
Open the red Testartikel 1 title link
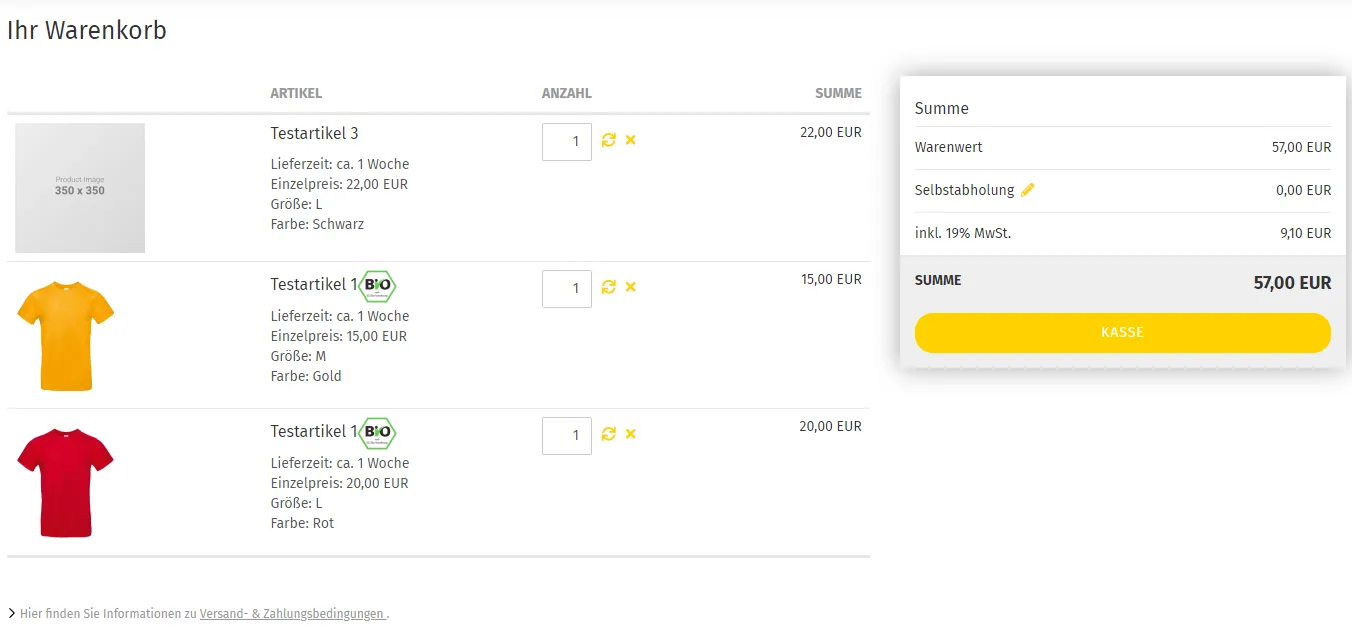click(x=314, y=432)
